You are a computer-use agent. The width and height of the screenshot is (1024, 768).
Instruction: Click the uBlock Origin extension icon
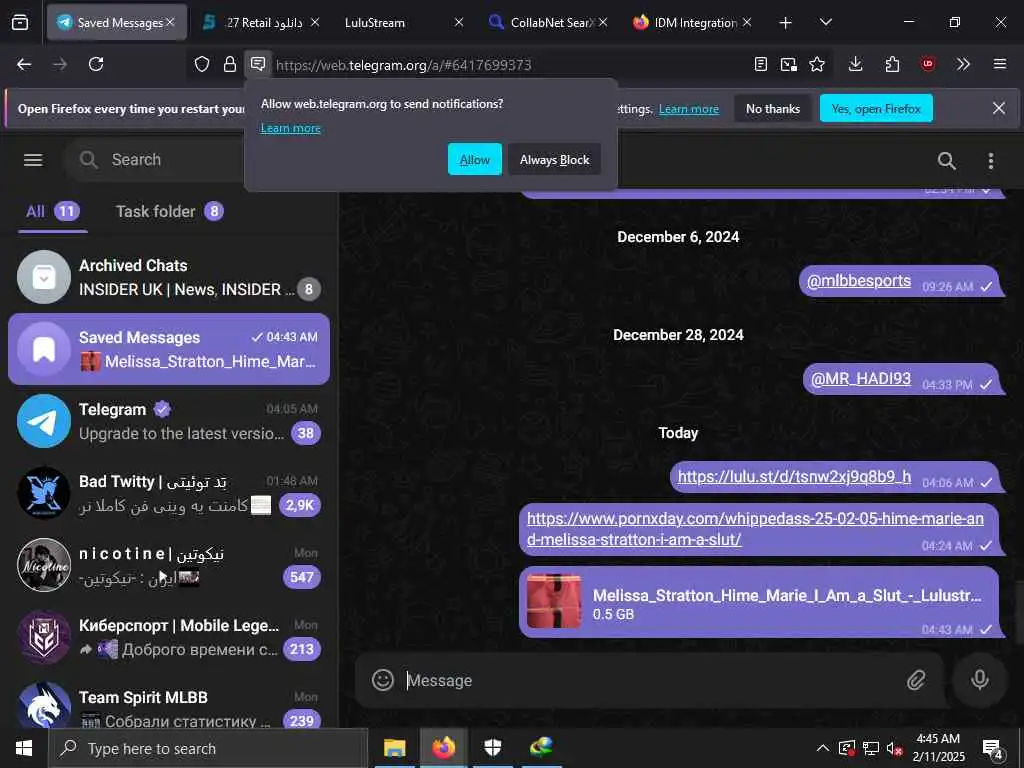[927, 64]
